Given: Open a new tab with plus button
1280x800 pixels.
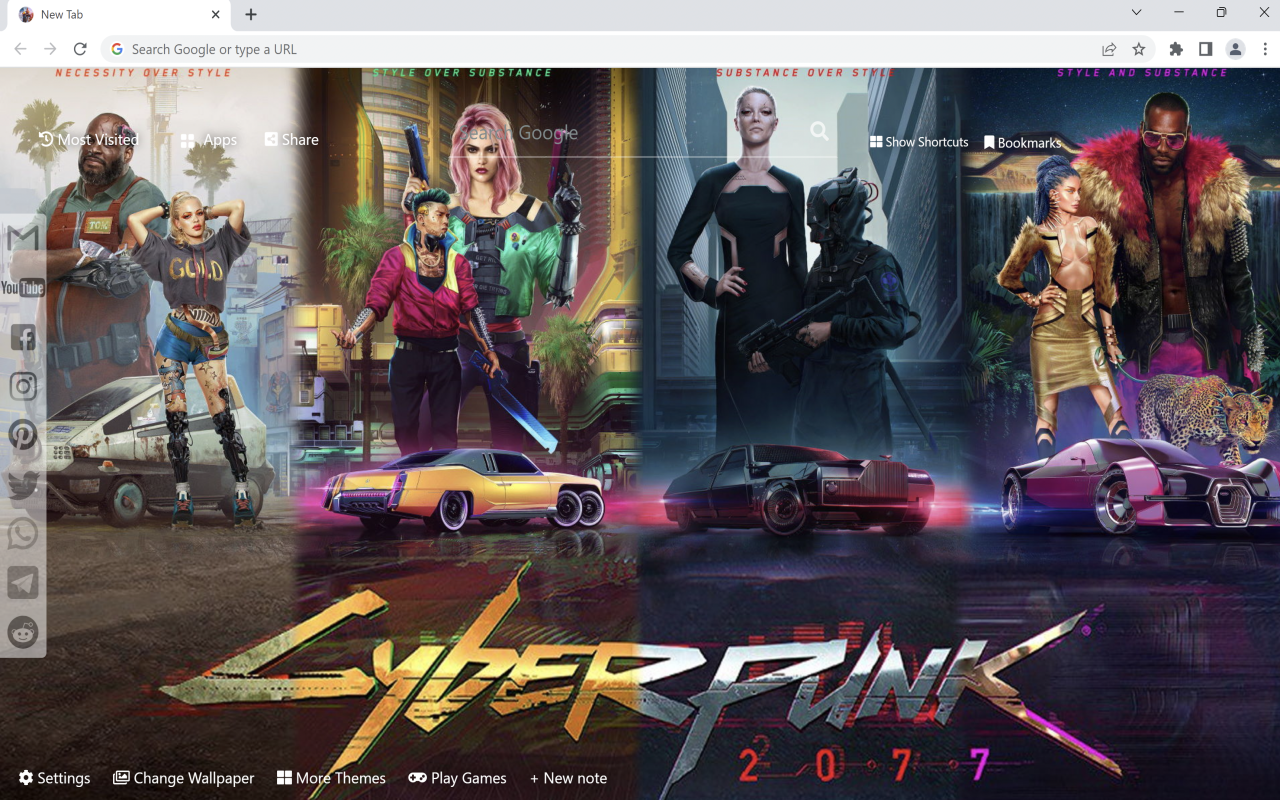Looking at the screenshot, I should 251,15.
